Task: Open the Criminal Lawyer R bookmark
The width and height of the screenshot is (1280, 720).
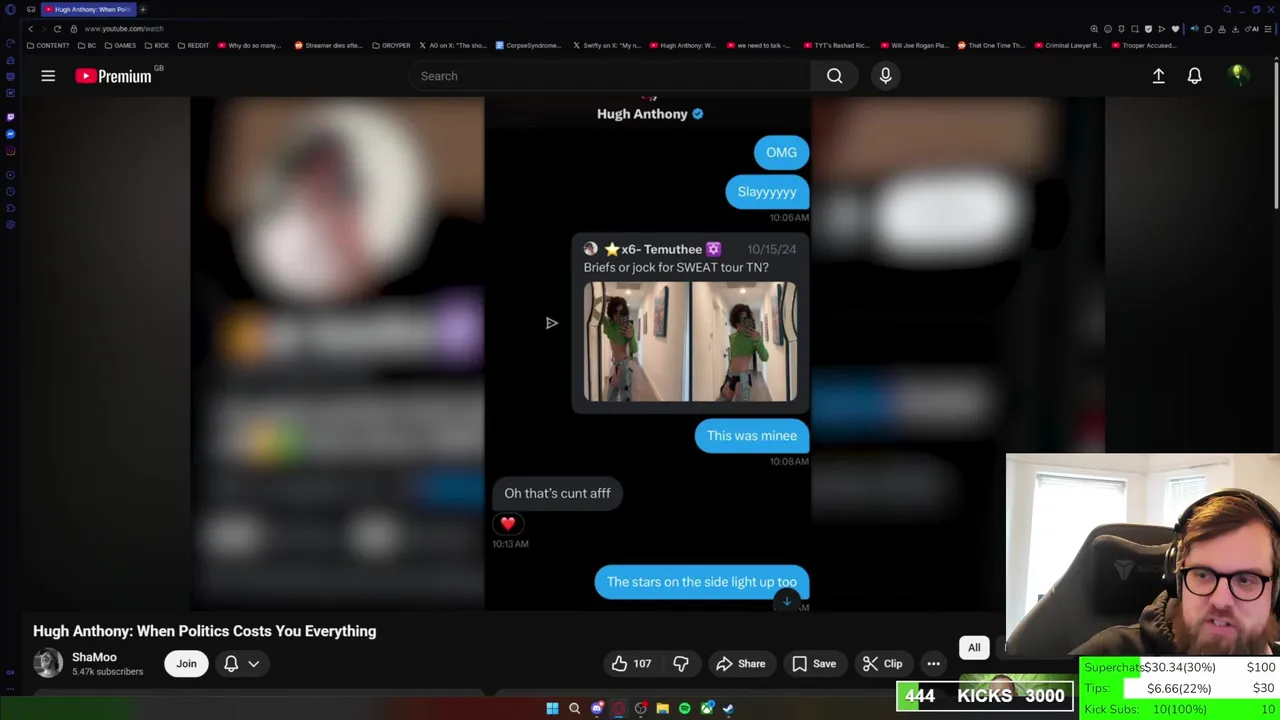Action: point(1068,45)
